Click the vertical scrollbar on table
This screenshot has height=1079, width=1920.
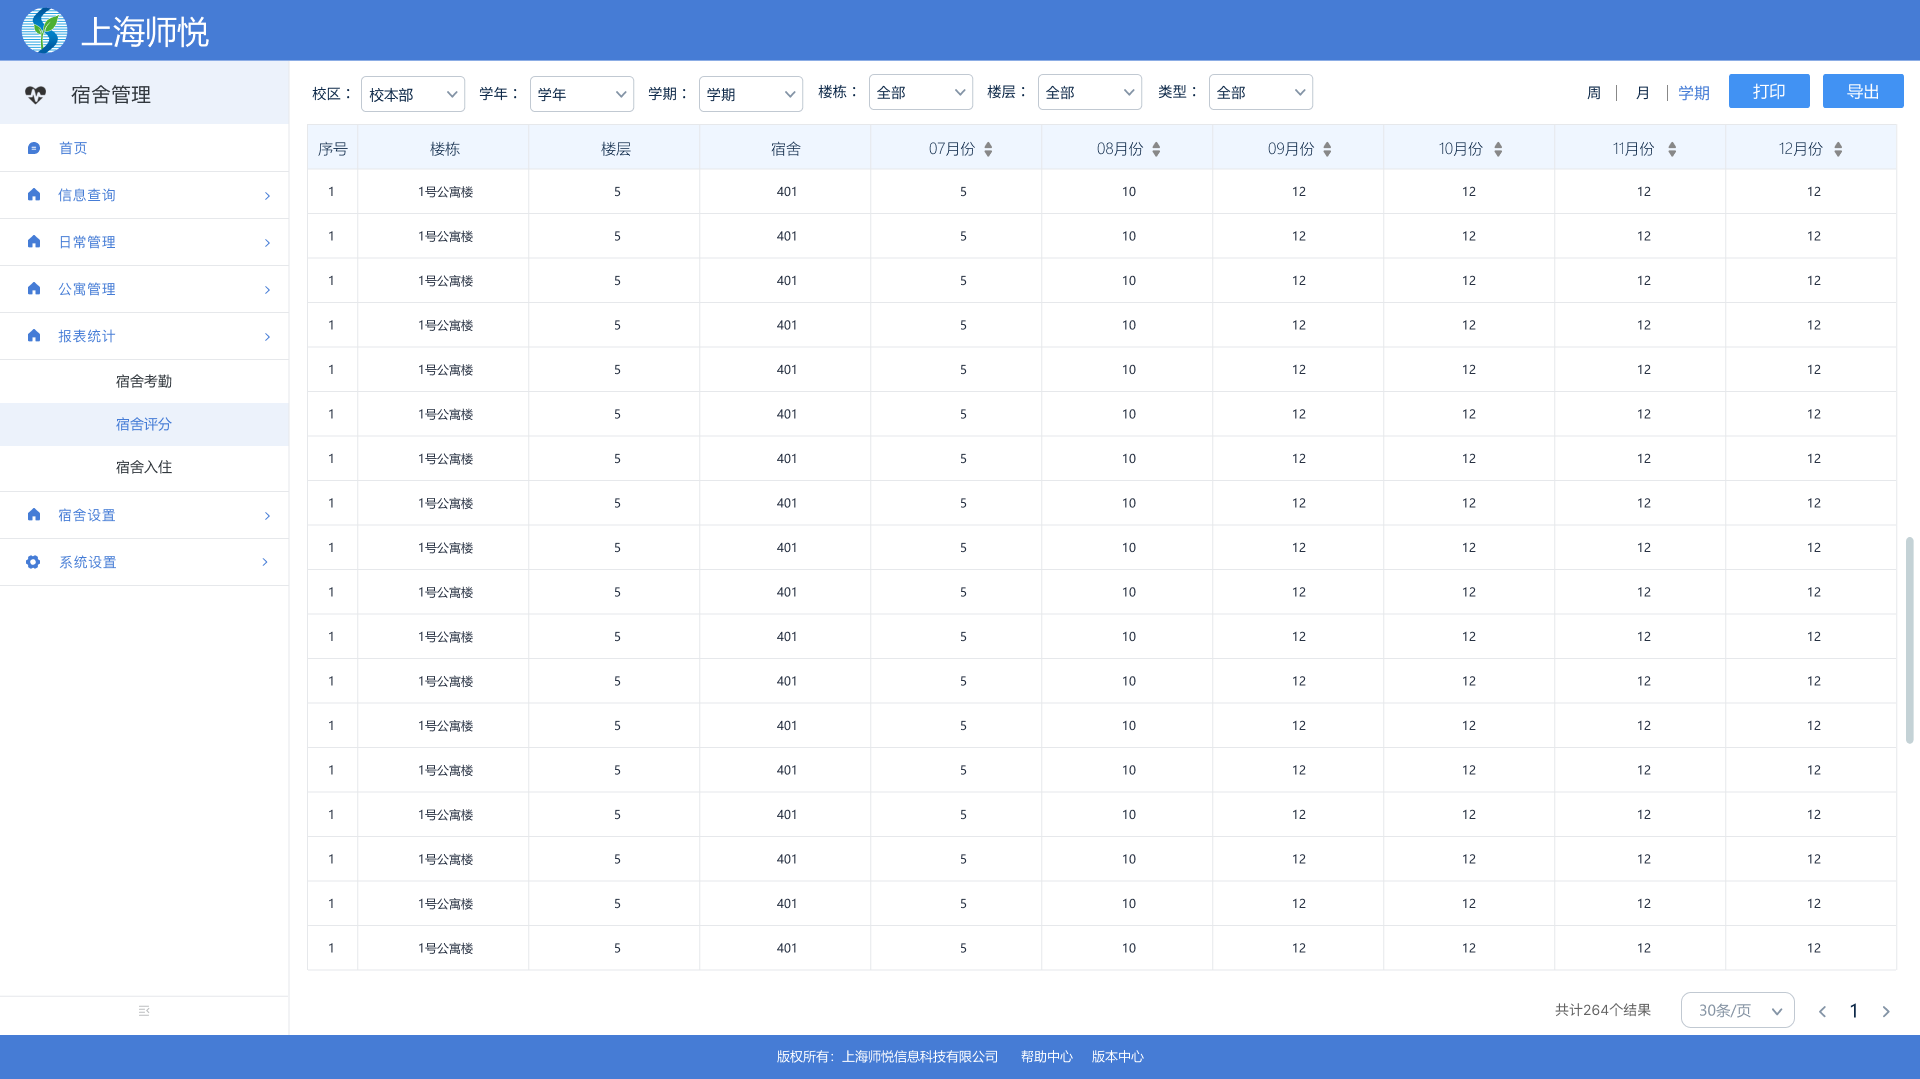click(1909, 640)
